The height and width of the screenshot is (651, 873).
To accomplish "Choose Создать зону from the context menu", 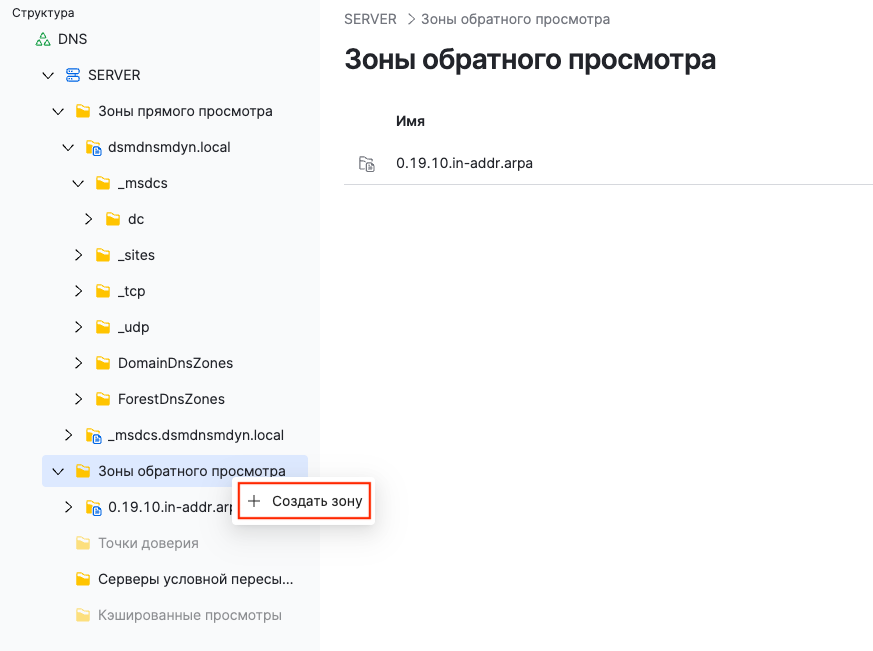I will (x=305, y=501).
